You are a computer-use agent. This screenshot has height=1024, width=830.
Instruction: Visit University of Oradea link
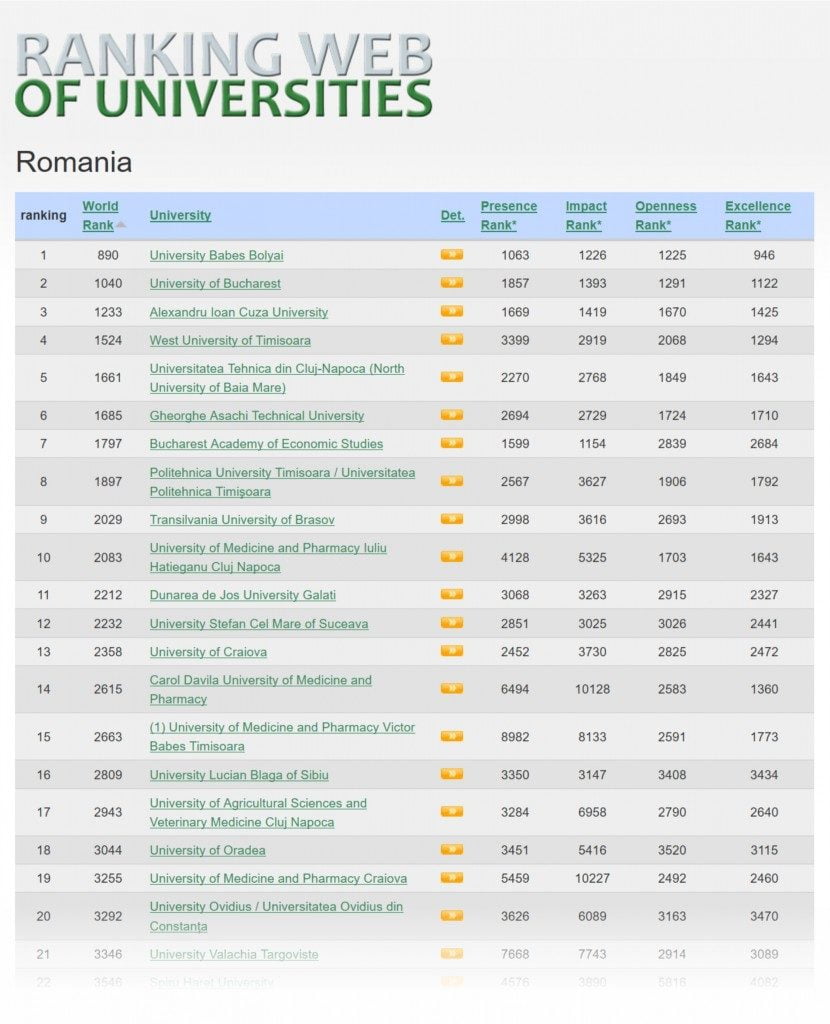[x=208, y=850]
